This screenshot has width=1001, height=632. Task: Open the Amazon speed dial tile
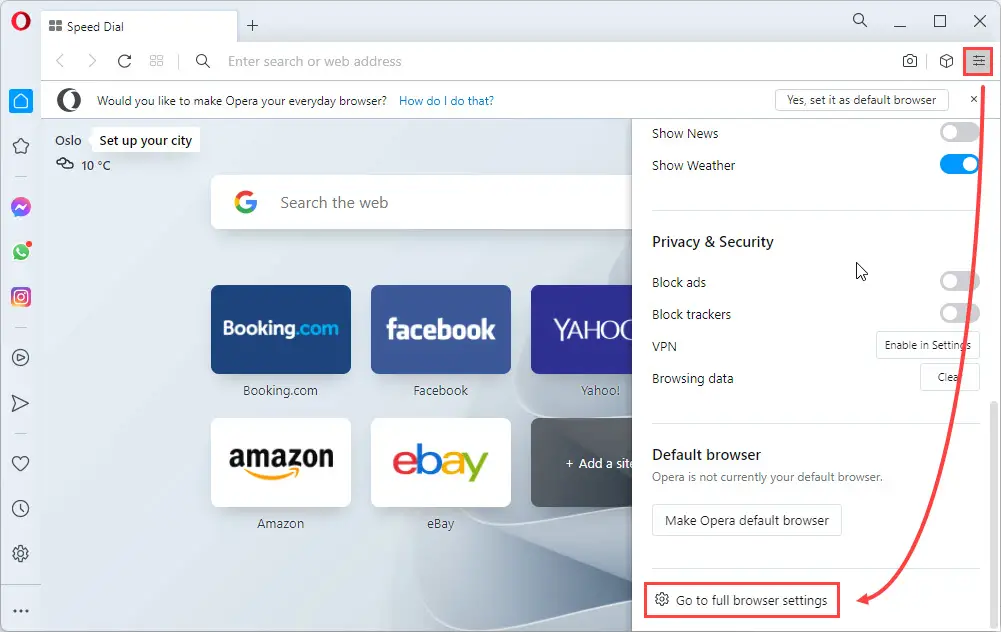pos(281,462)
